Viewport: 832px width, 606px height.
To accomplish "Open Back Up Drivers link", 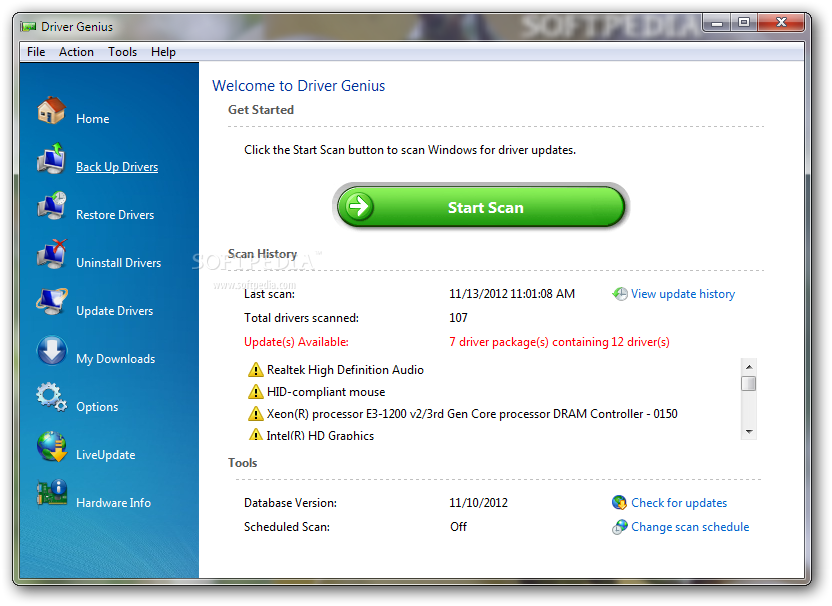I will (117, 167).
